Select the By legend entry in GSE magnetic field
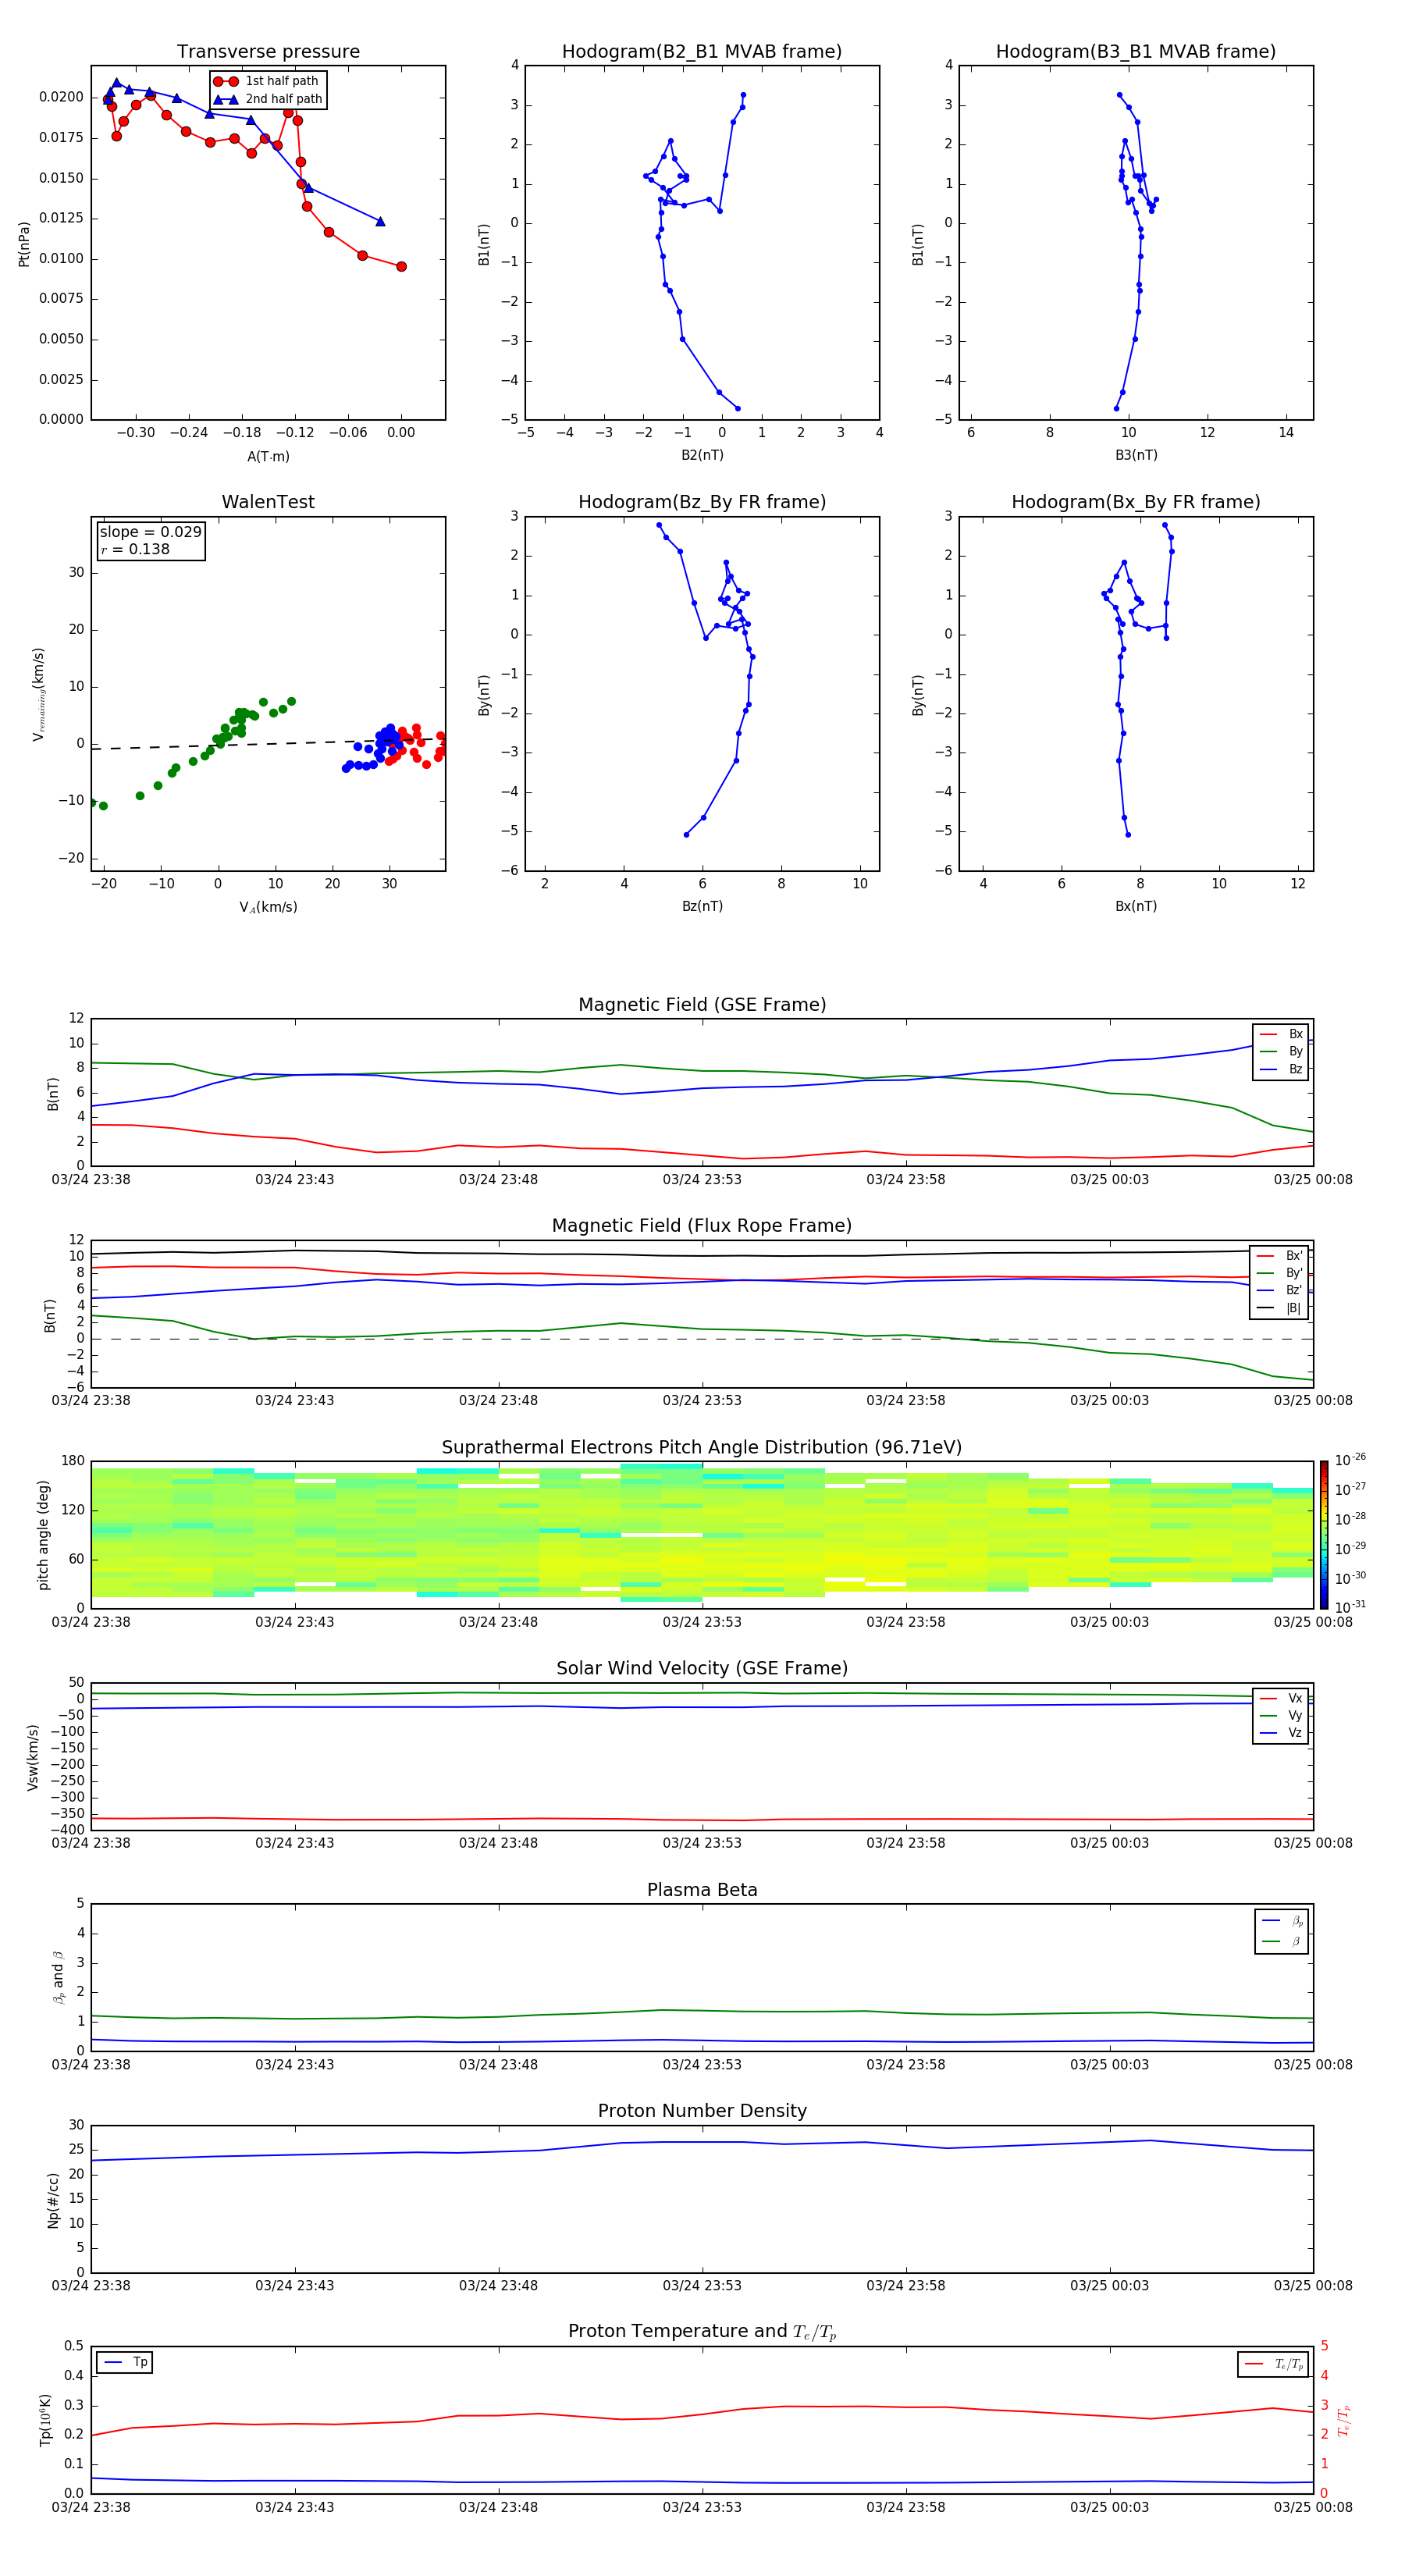This screenshot has height=2576, width=1405. (x=1281, y=1052)
